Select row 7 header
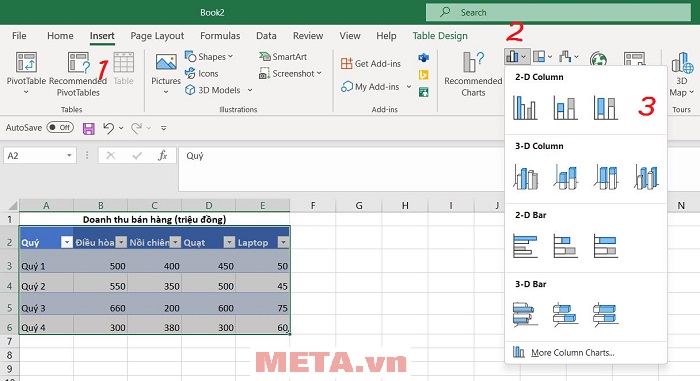This screenshot has height=381, width=700. coord(9,342)
